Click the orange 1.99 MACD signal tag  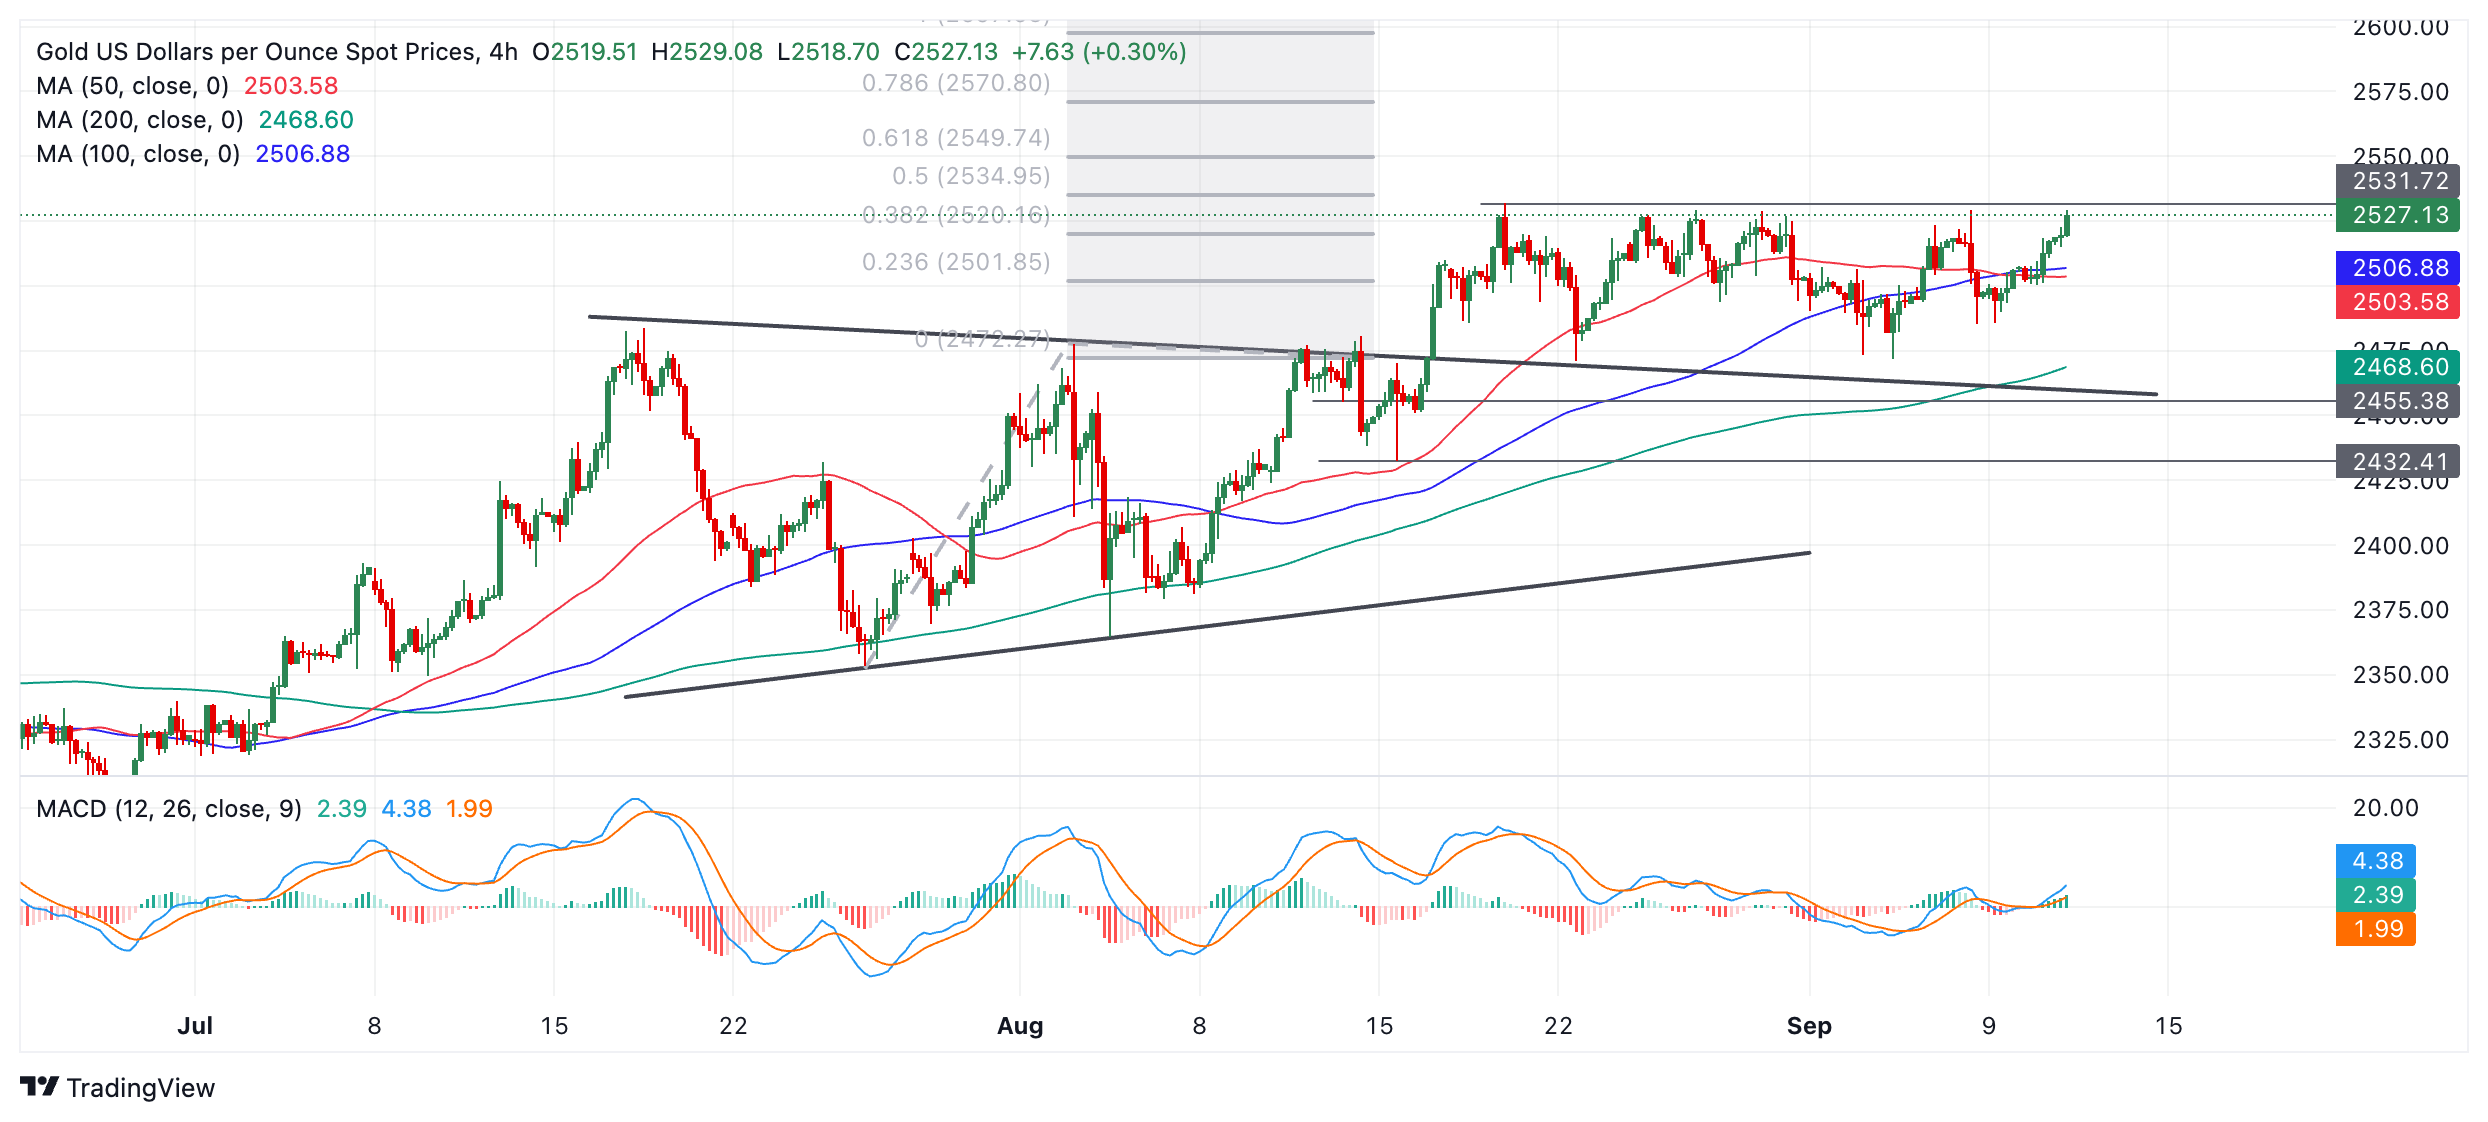(x=2376, y=929)
